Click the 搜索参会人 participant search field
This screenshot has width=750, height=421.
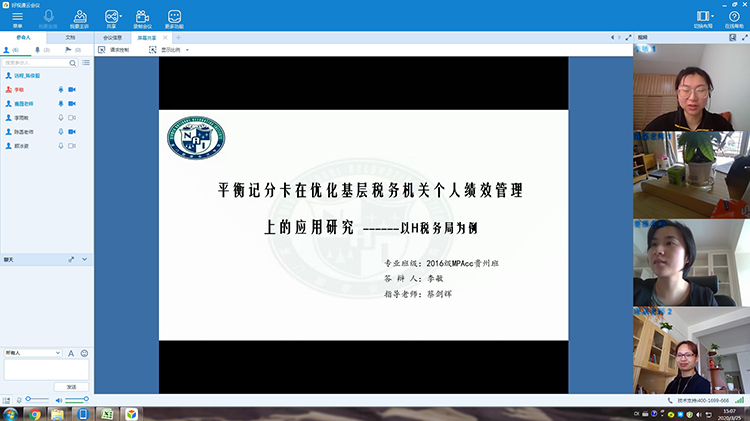tap(38, 62)
